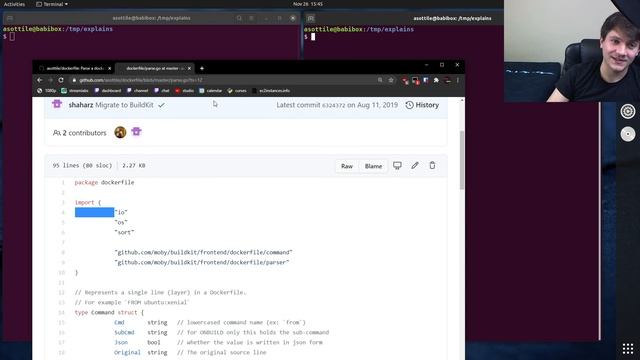640x360 pixels.
Task: Open the '1080p' bookmark
Action: pyautogui.click(x=46, y=91)
